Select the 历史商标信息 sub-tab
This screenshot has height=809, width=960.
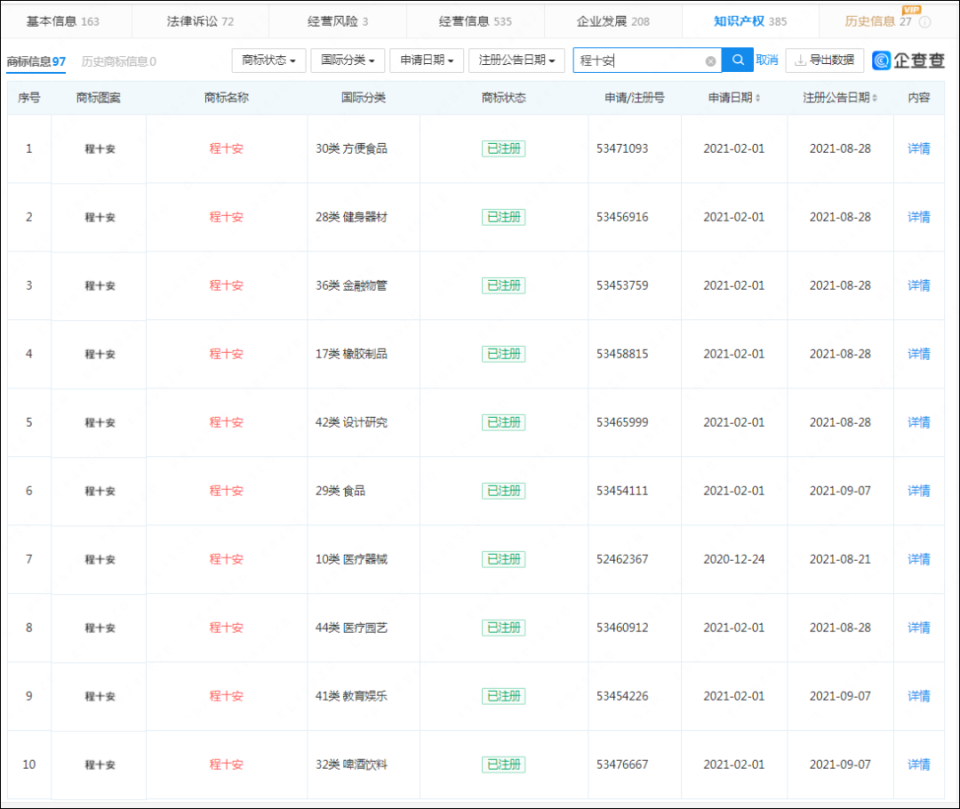click(118, 62)
